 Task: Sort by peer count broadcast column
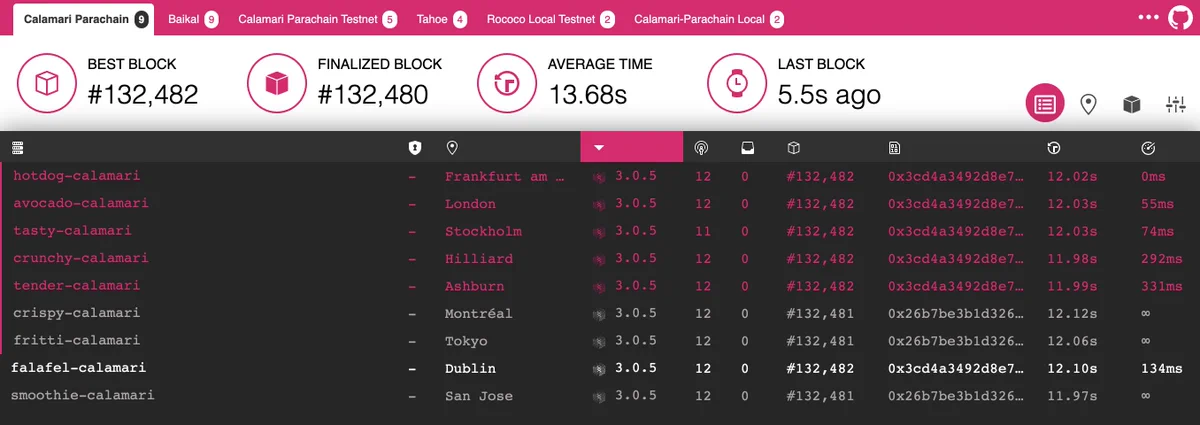(702, 148)
